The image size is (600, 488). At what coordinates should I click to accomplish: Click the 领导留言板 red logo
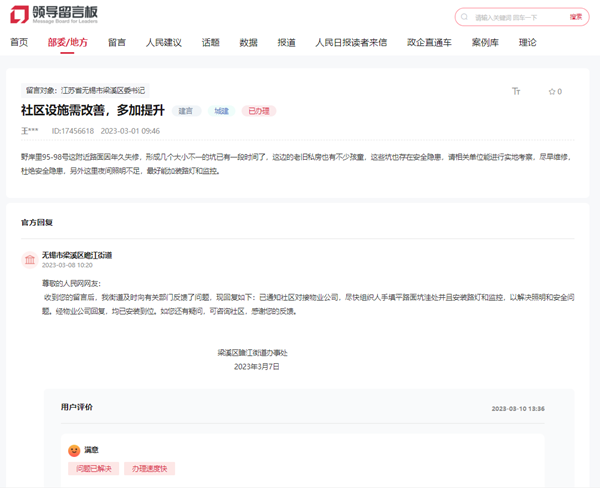[19, 14]
